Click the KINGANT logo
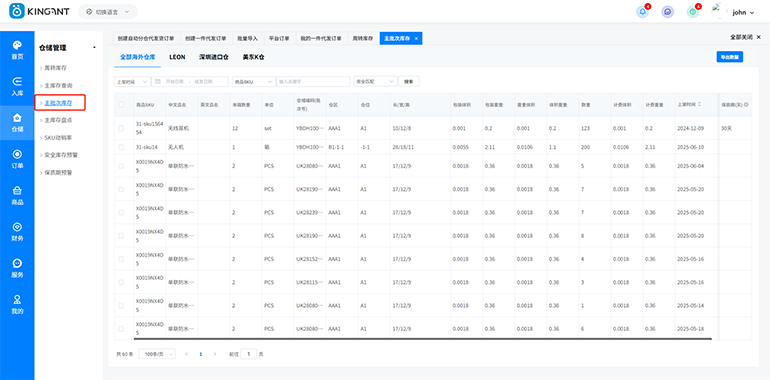The width and height of the screenshot is (770, 380). click(39, 11)
